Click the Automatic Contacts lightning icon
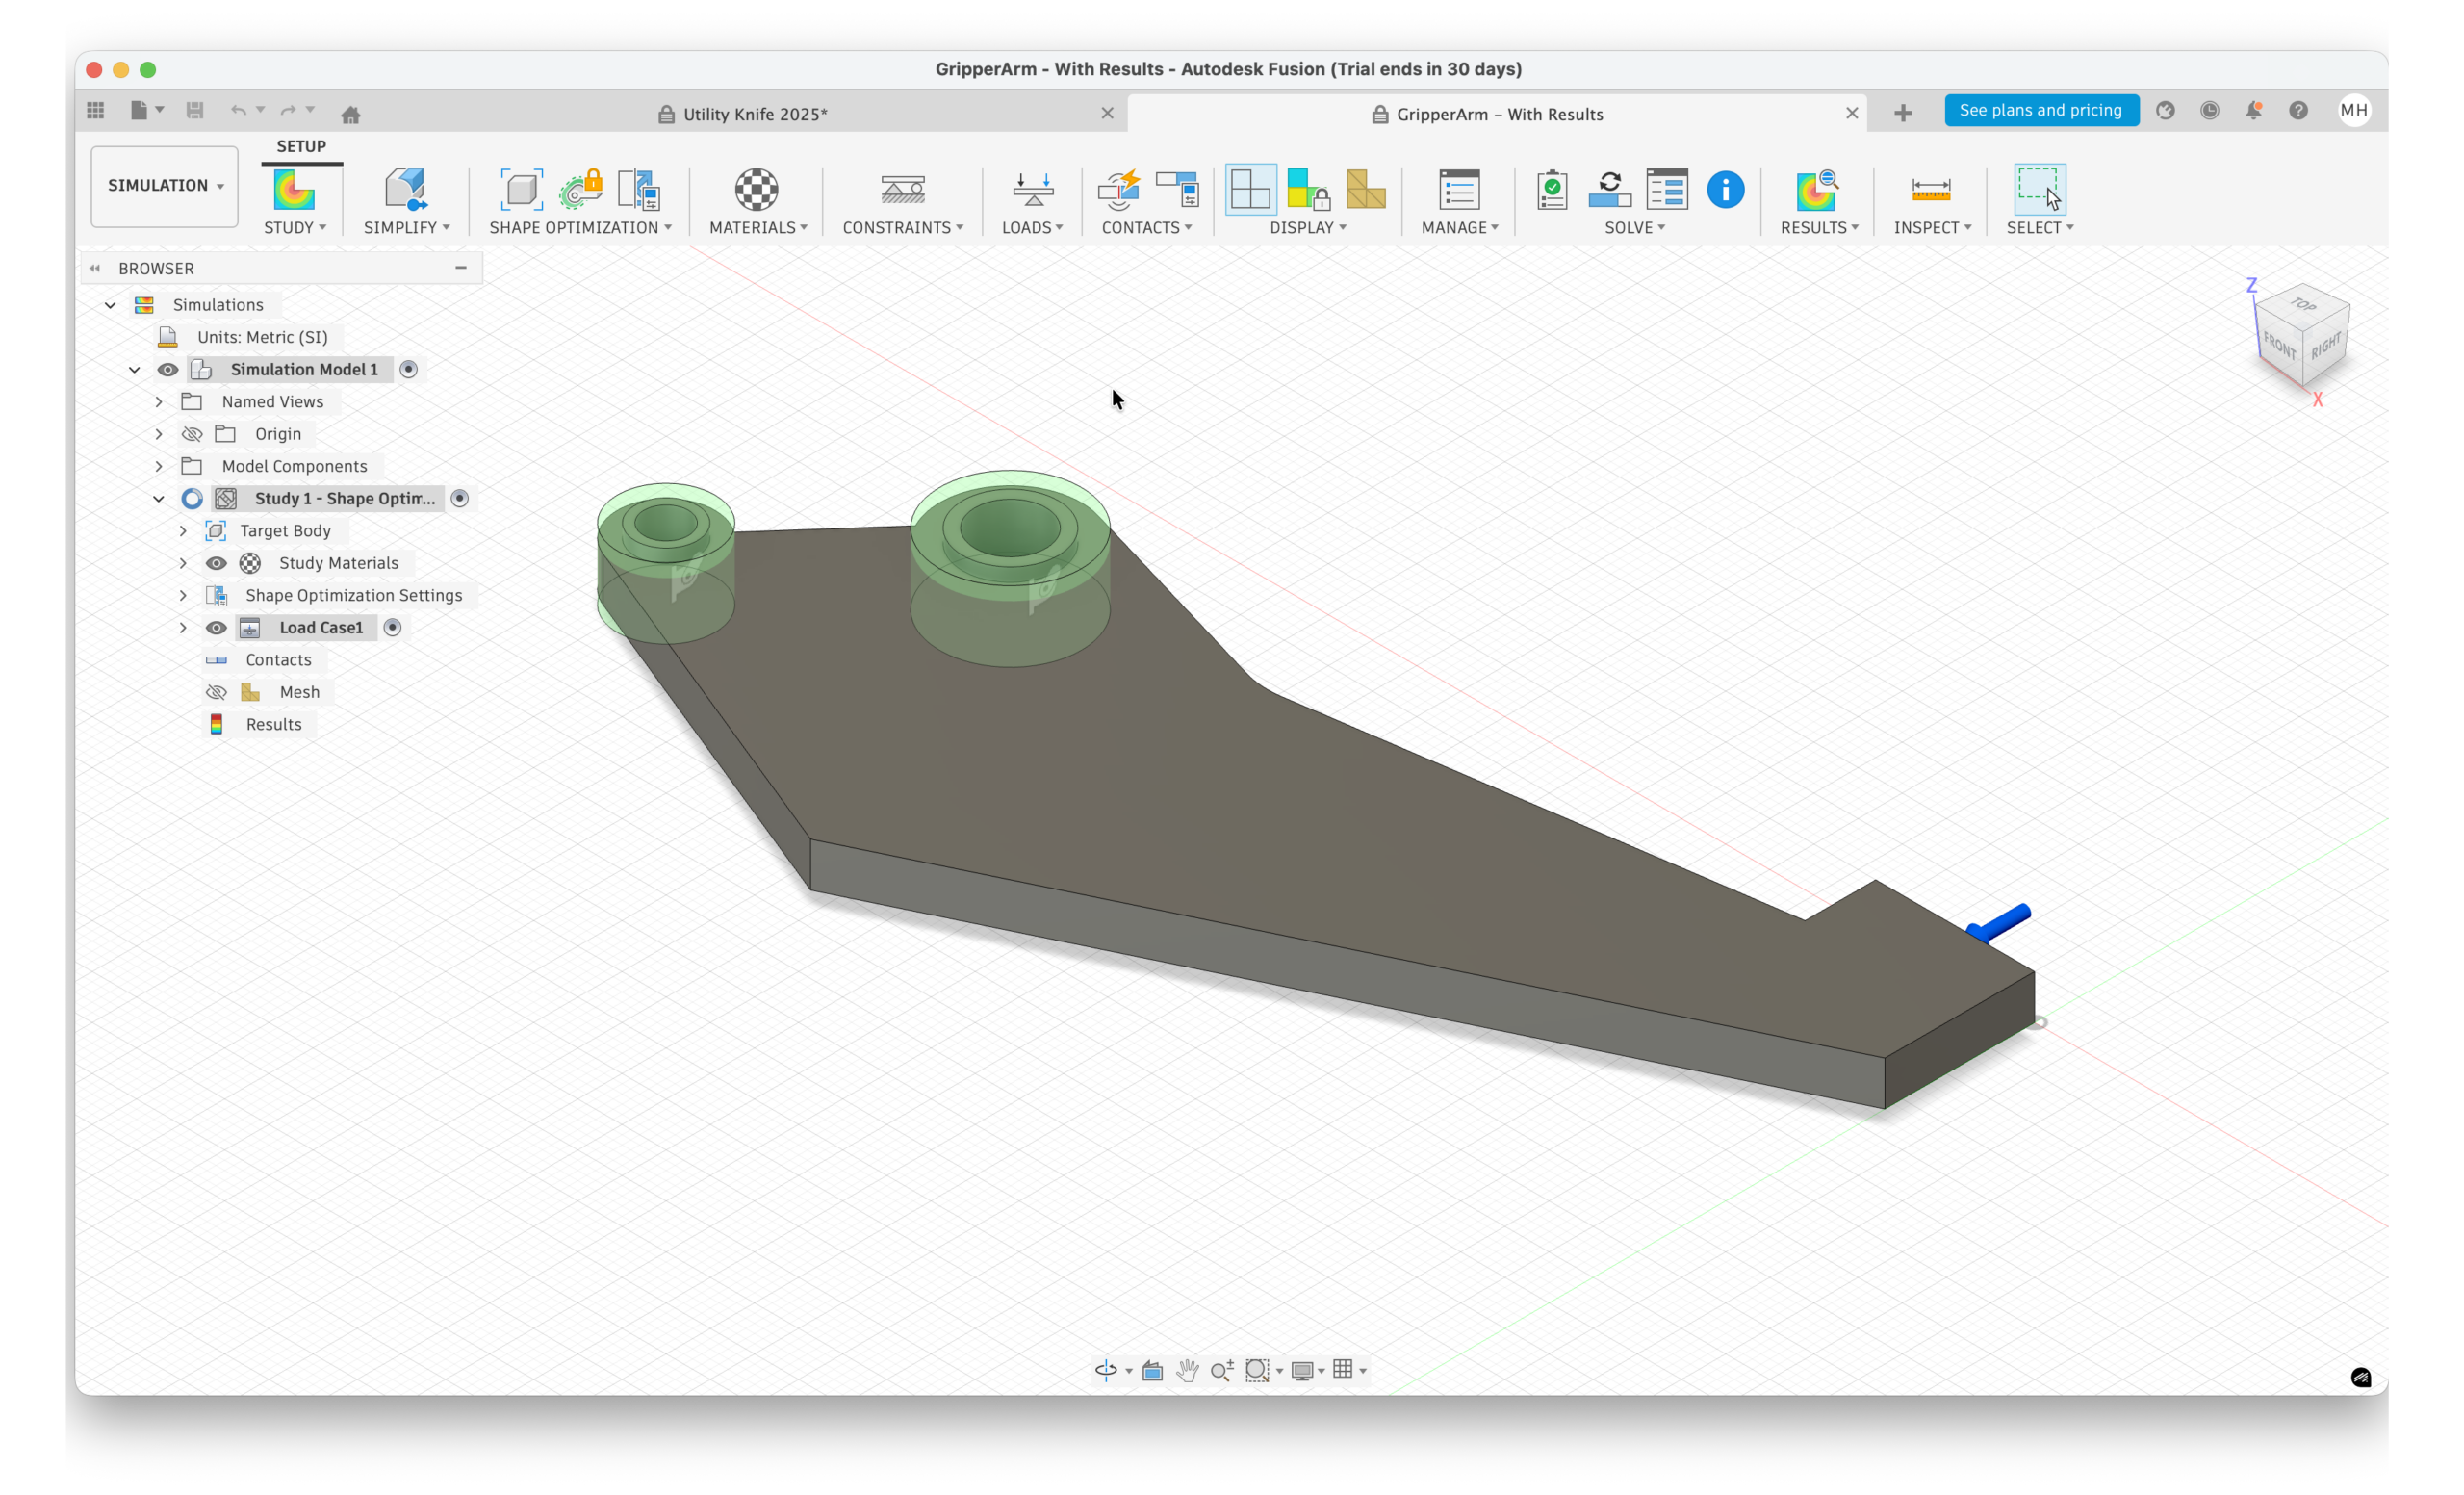The height and width of the screenshot is (1495, 2464). pyautogui.click(x=1118, y=189)
